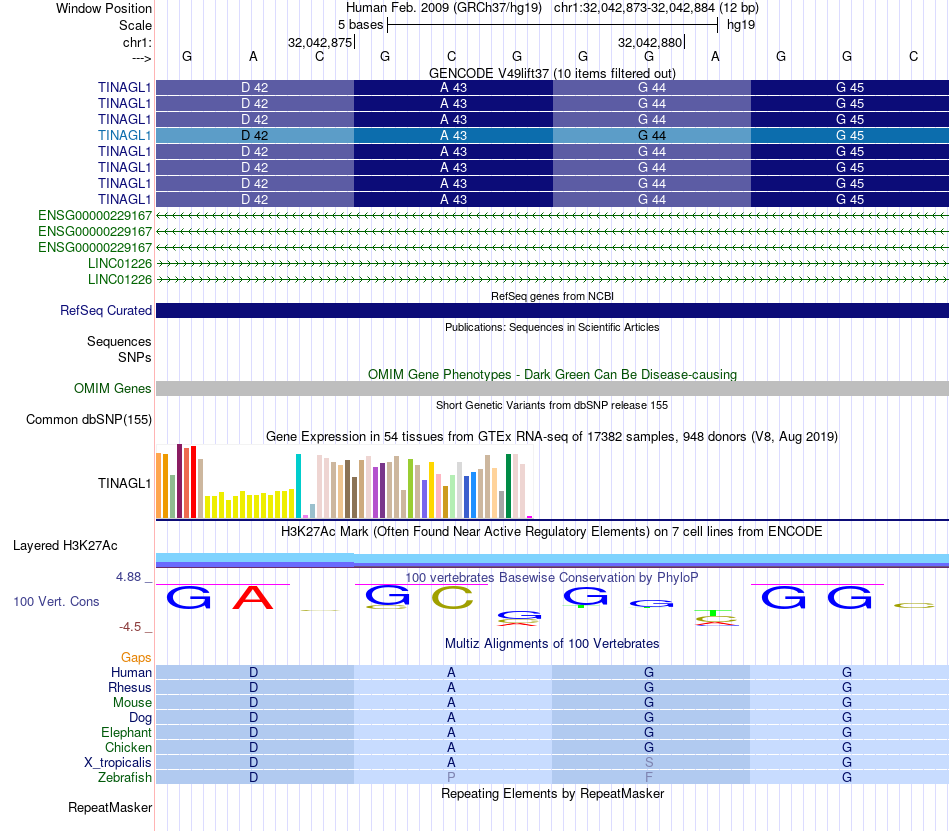The height and width of the screenshot is (831, 950).
Task: Select the Human alignment row label
Action: (131, 672)
